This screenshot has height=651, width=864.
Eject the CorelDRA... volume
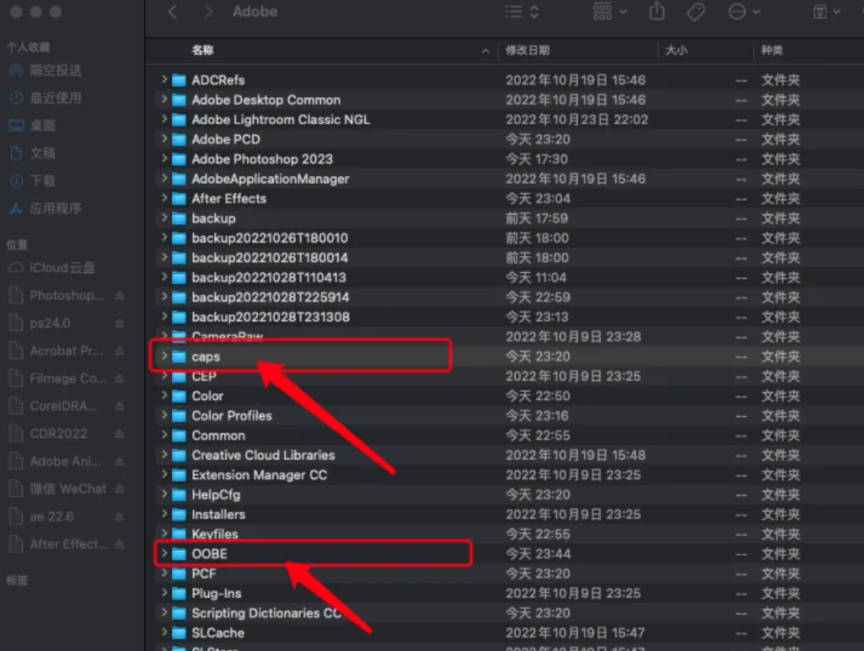tap(120, 406)
